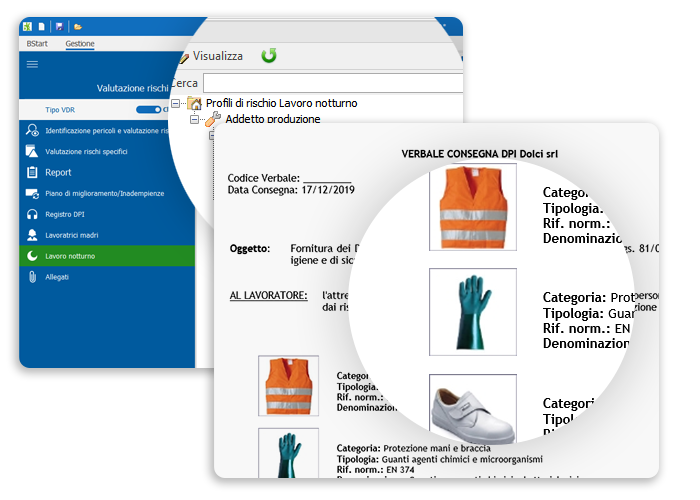Click the Lavoro notturno moon icon

click(x=31, y=256)
